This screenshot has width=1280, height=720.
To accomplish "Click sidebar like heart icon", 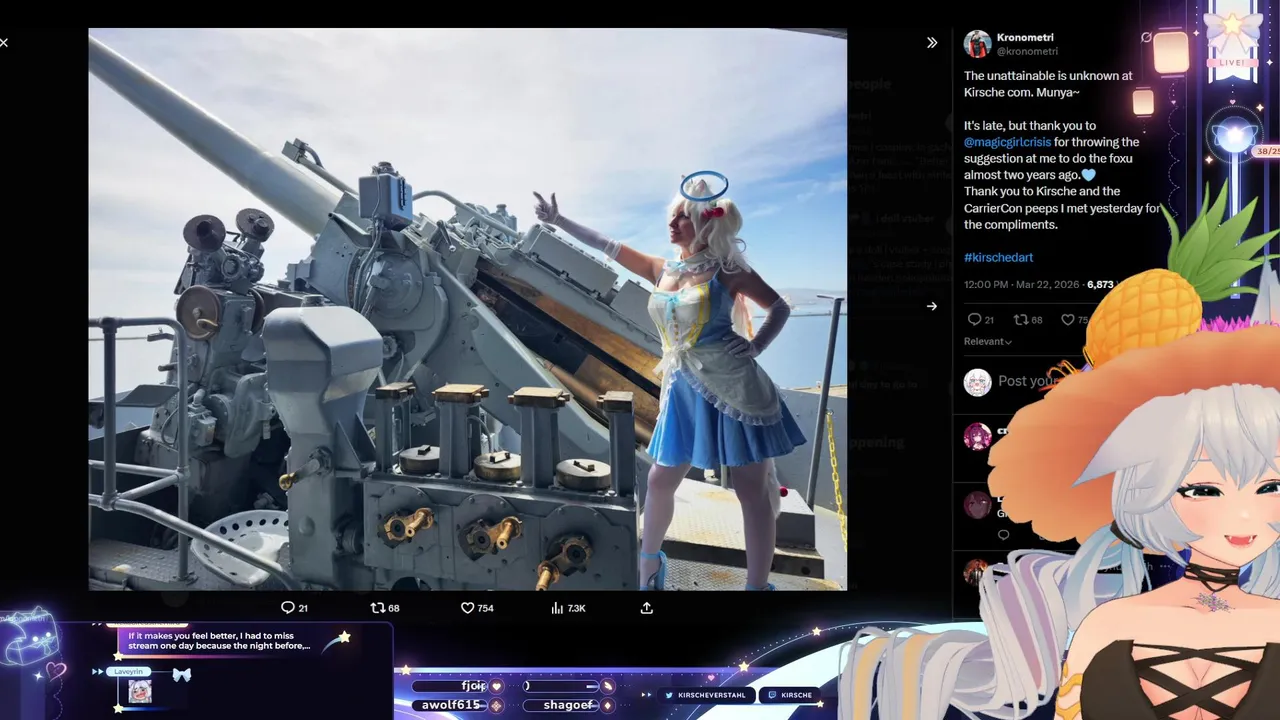I will (x=1066, y=320).
